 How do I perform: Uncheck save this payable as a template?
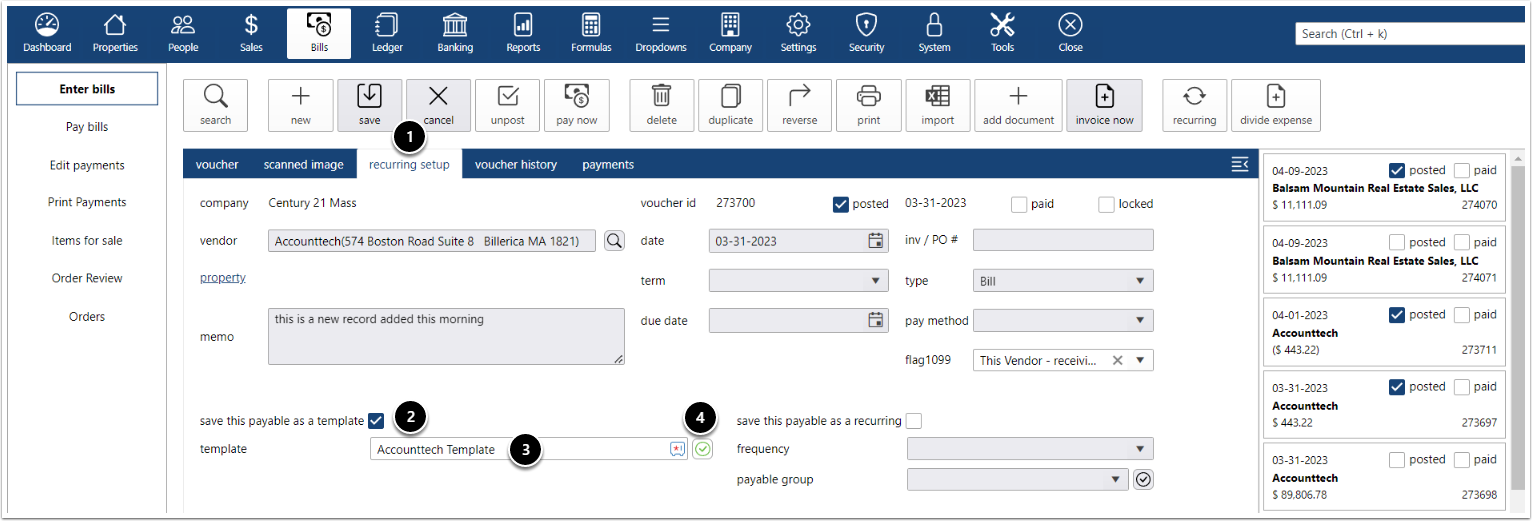(376, 421)
